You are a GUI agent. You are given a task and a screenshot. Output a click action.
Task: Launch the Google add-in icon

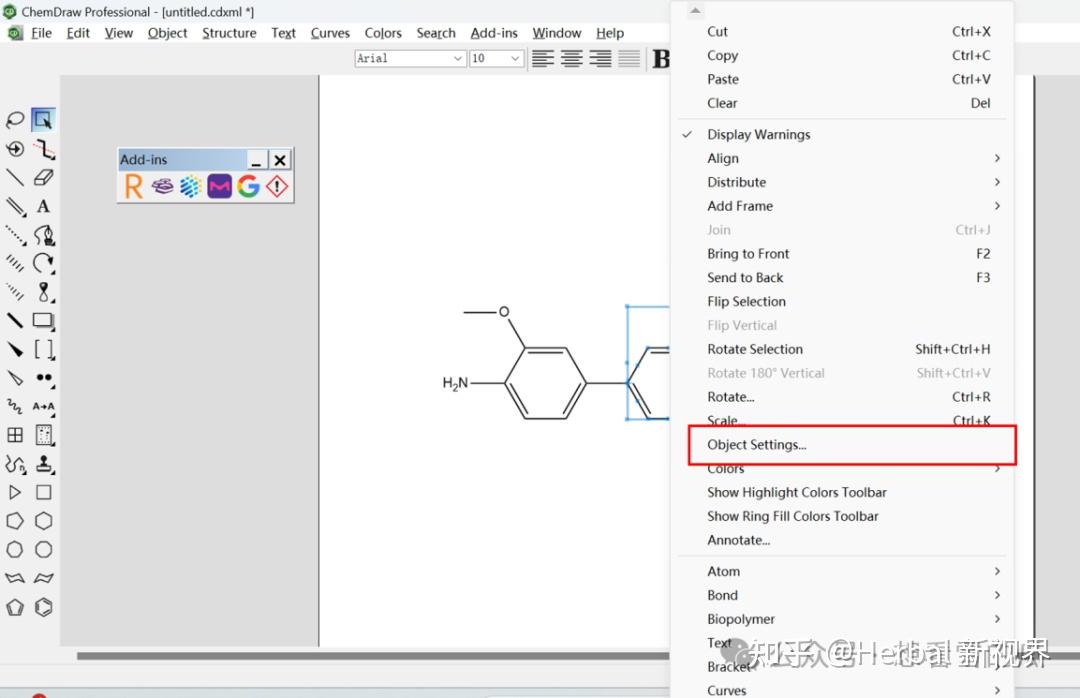point(249,186)
